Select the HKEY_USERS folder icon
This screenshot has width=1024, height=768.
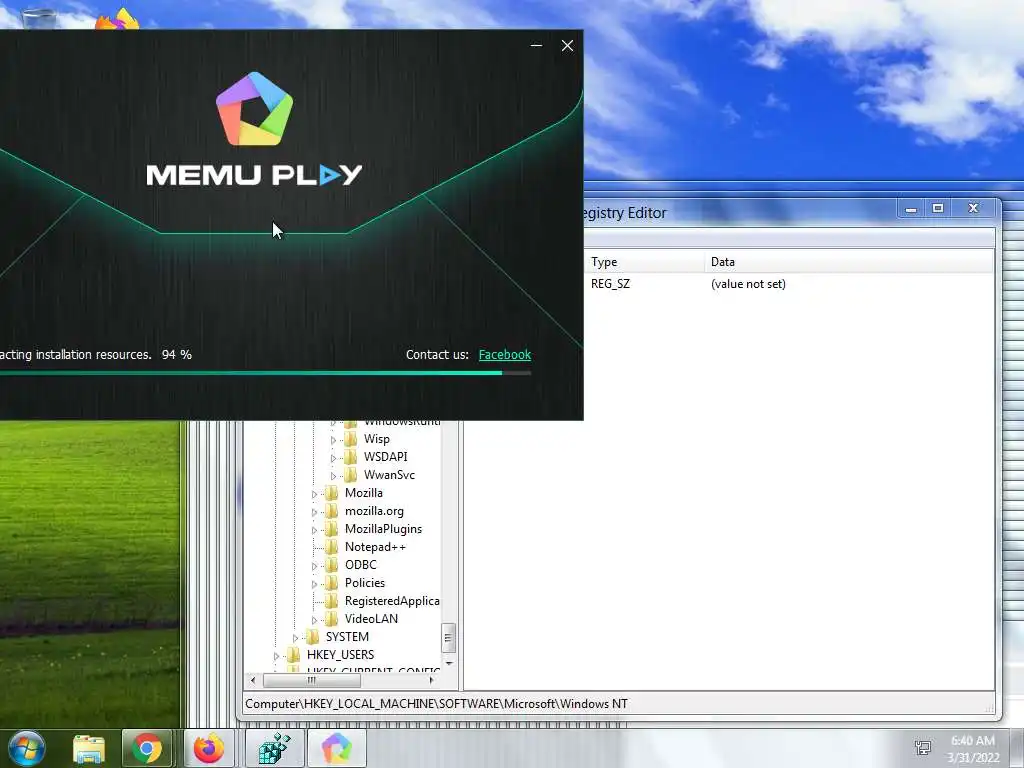click(294, 654)
